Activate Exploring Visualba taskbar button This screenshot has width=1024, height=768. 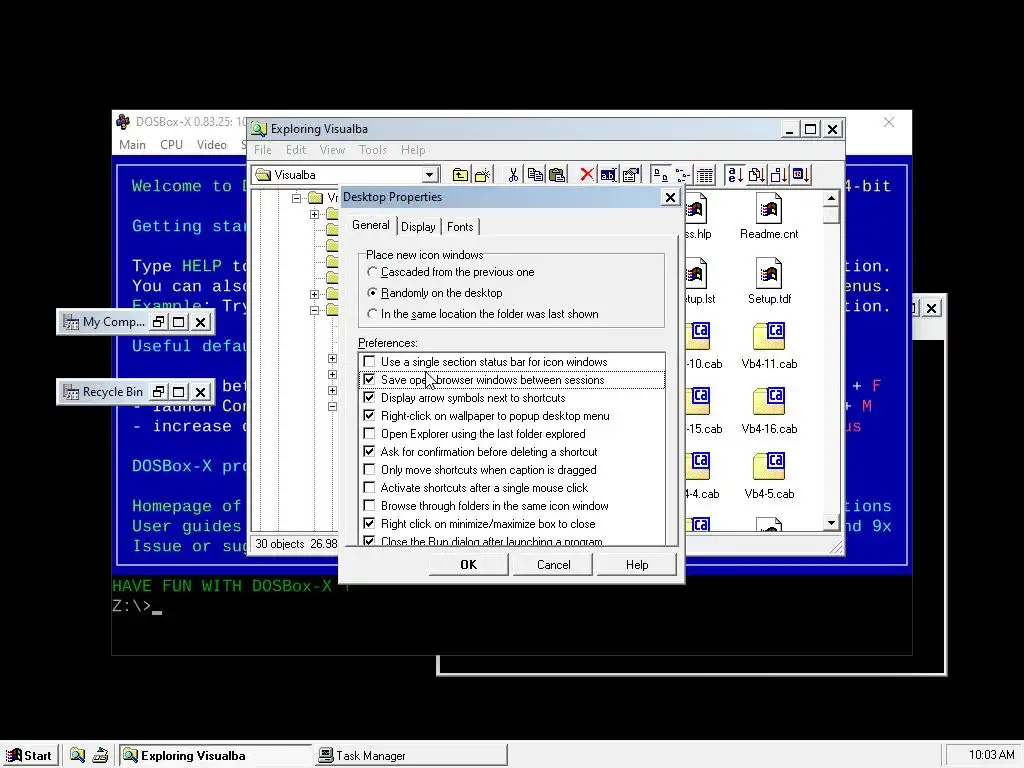click(x=216, y=755)
